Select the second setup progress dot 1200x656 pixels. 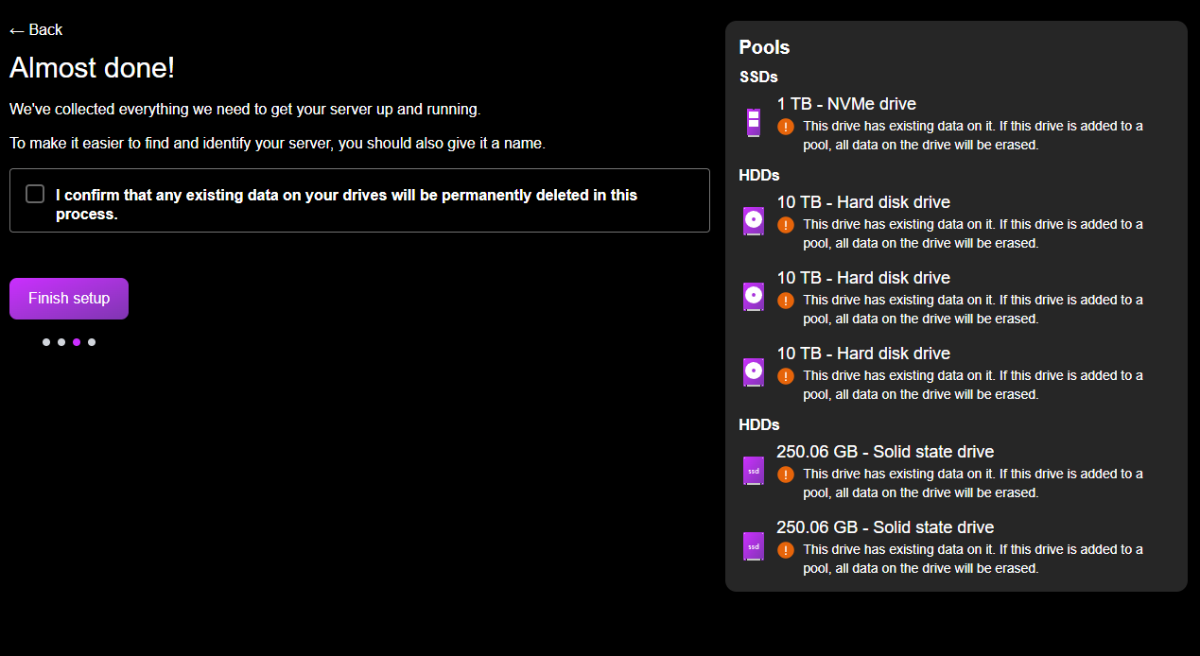(61, 342)
